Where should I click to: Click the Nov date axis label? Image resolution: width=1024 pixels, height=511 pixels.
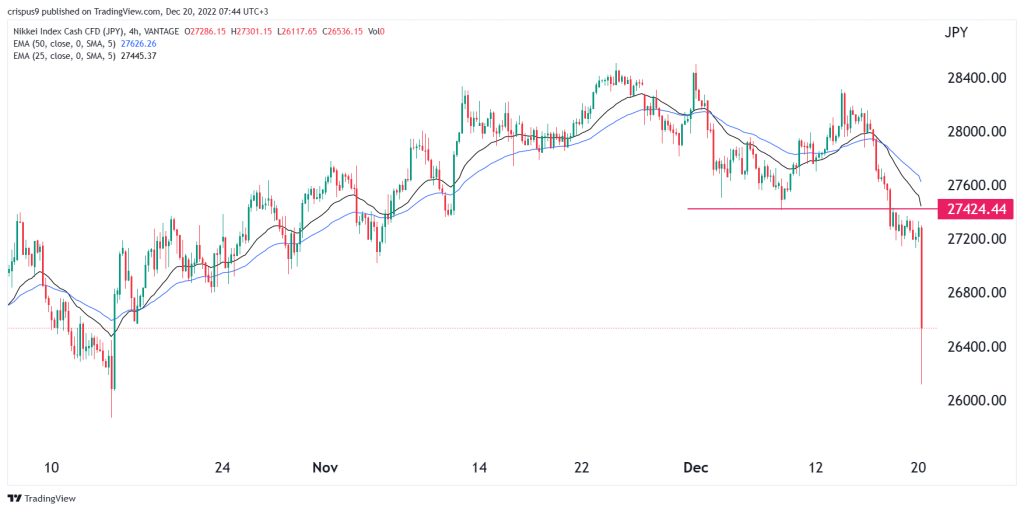325,468
